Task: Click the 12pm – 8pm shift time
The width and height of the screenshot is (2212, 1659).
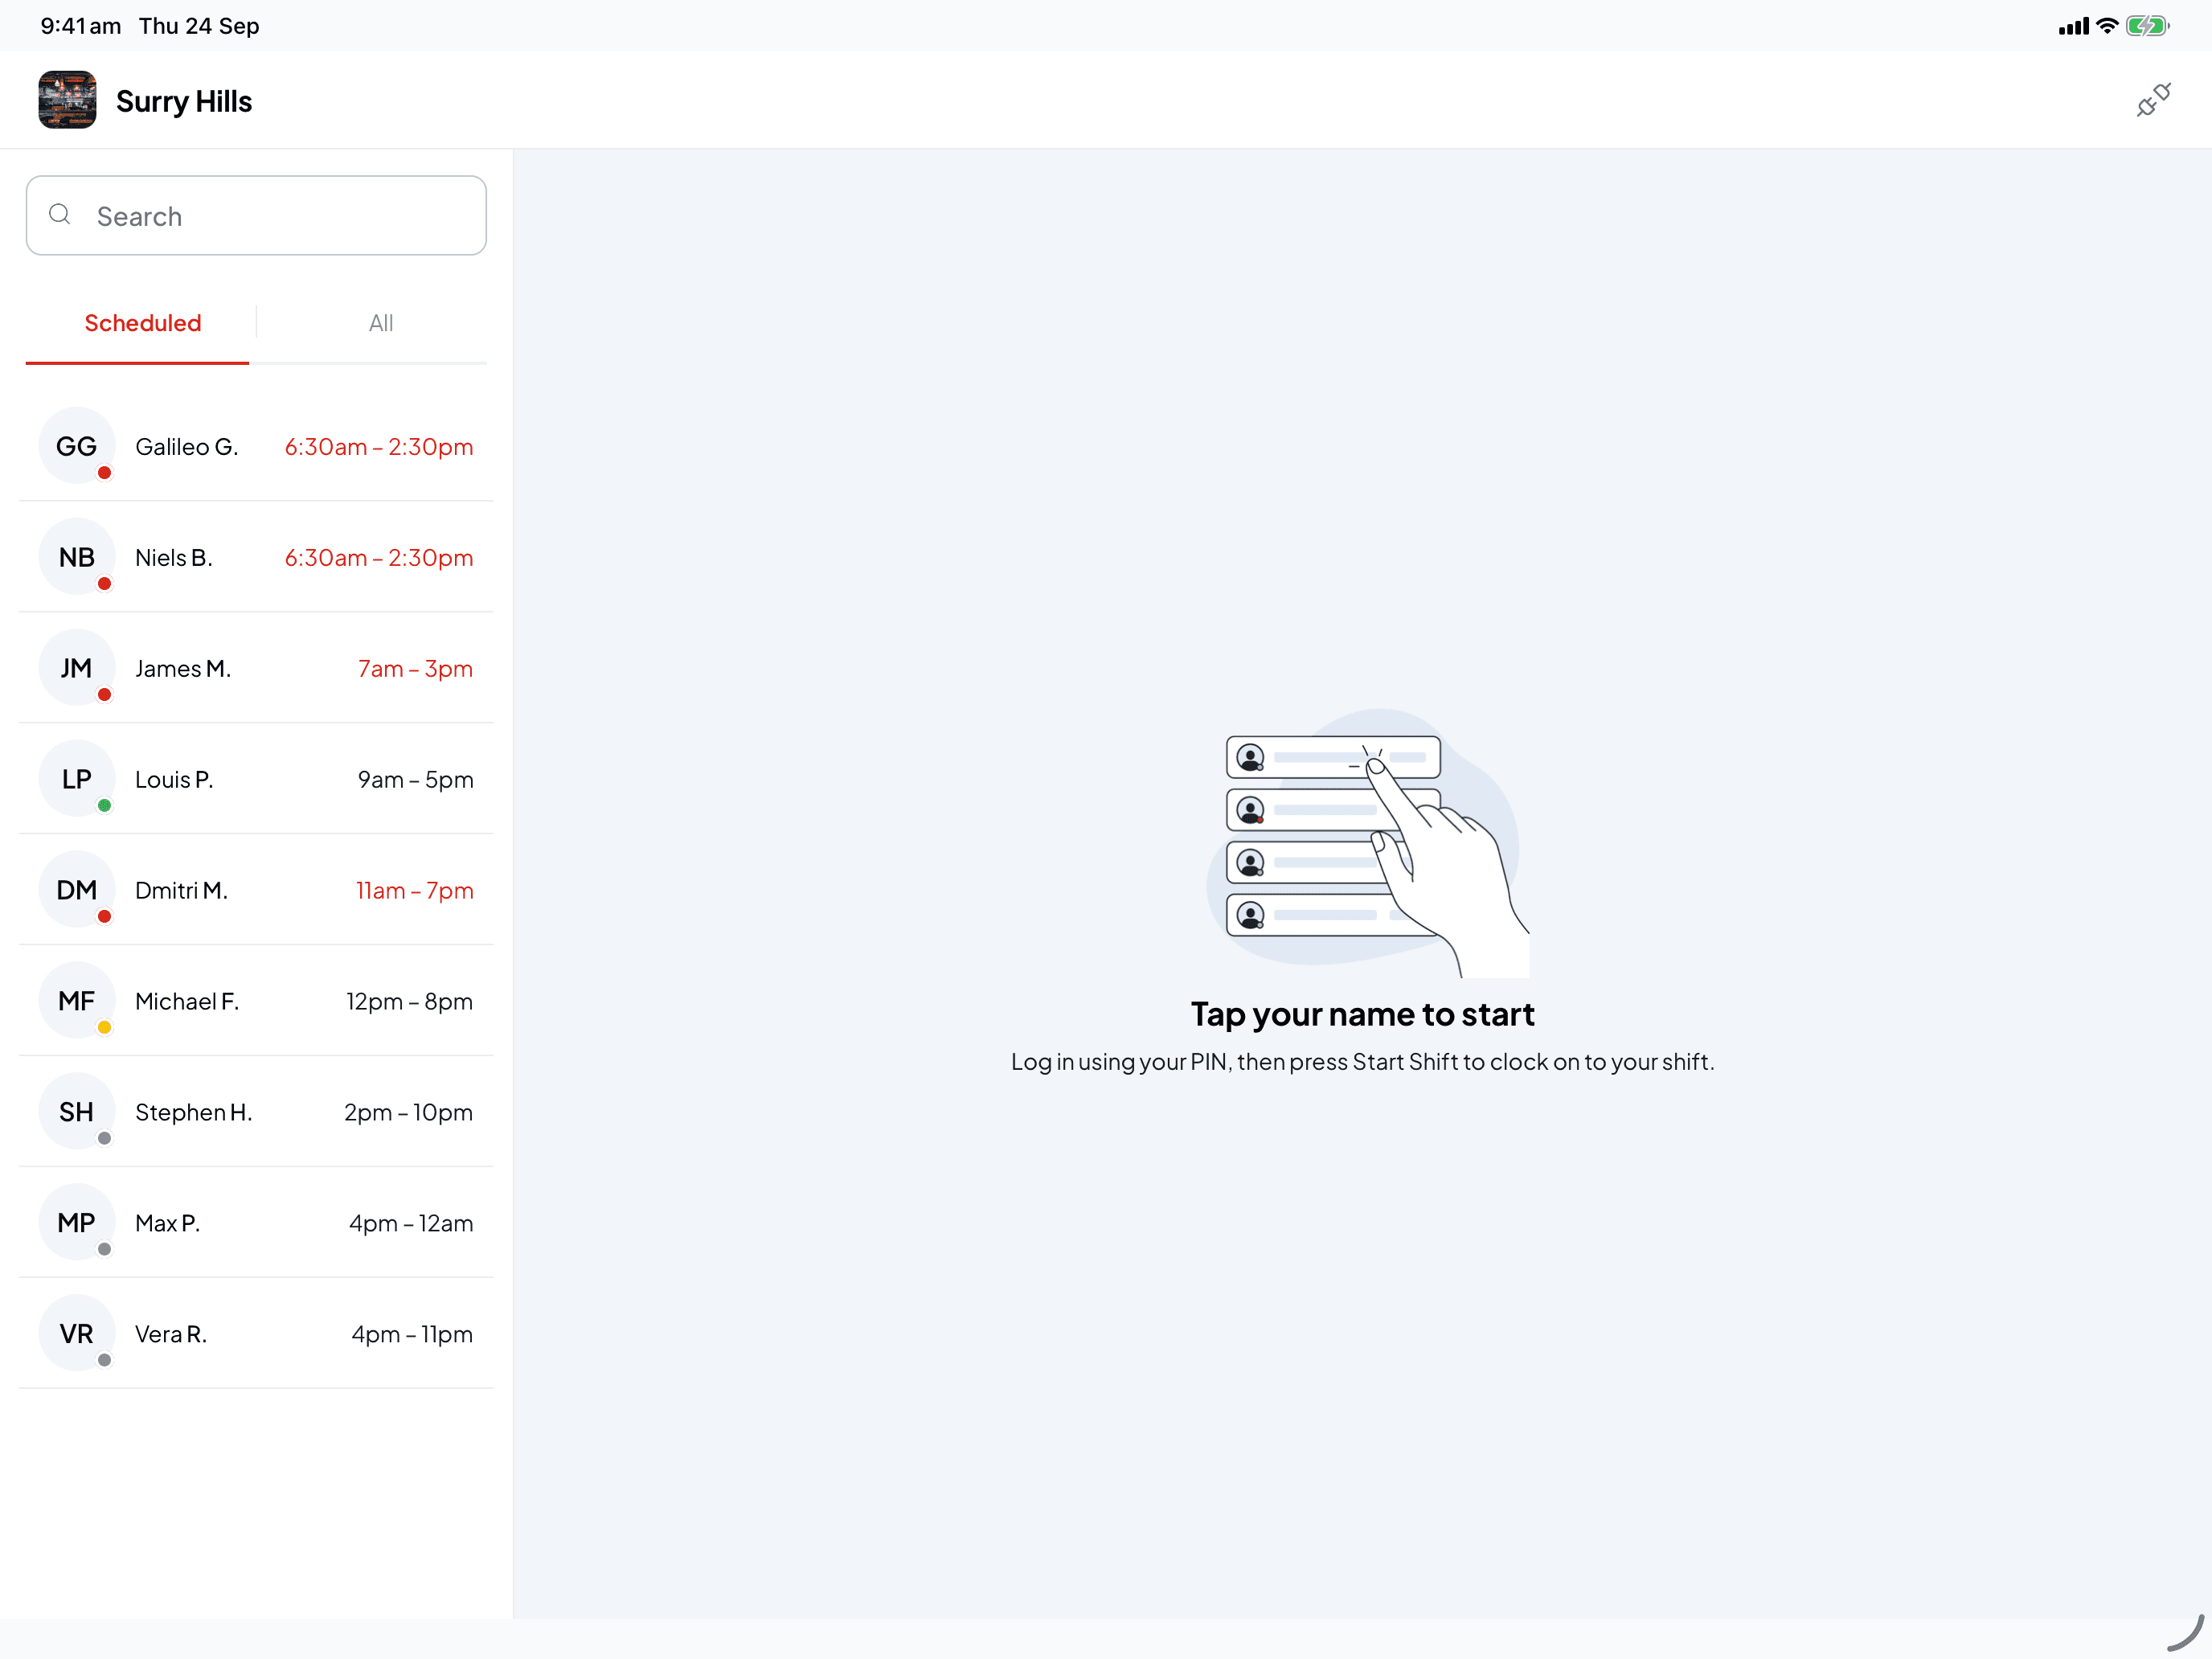Action: (x=410, y=1002)
